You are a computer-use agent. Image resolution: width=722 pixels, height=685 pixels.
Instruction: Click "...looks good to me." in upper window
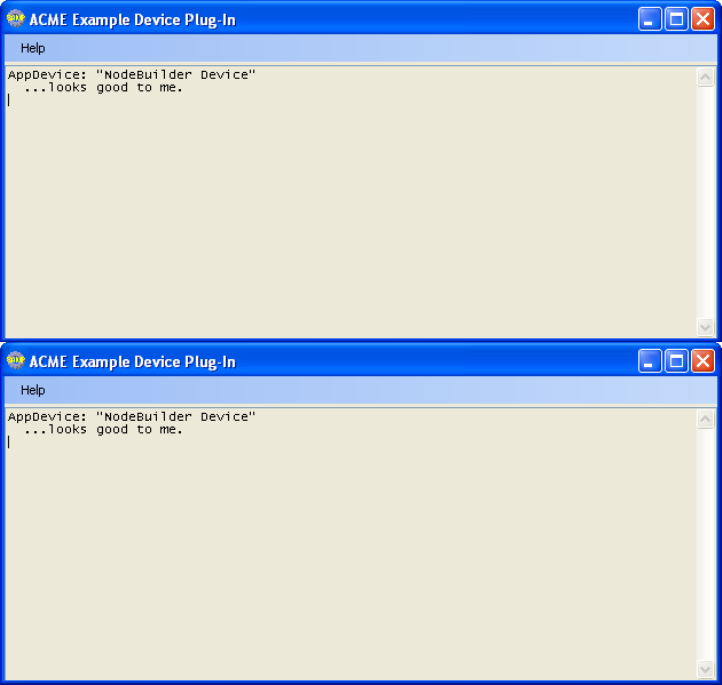tap(104, 87)
